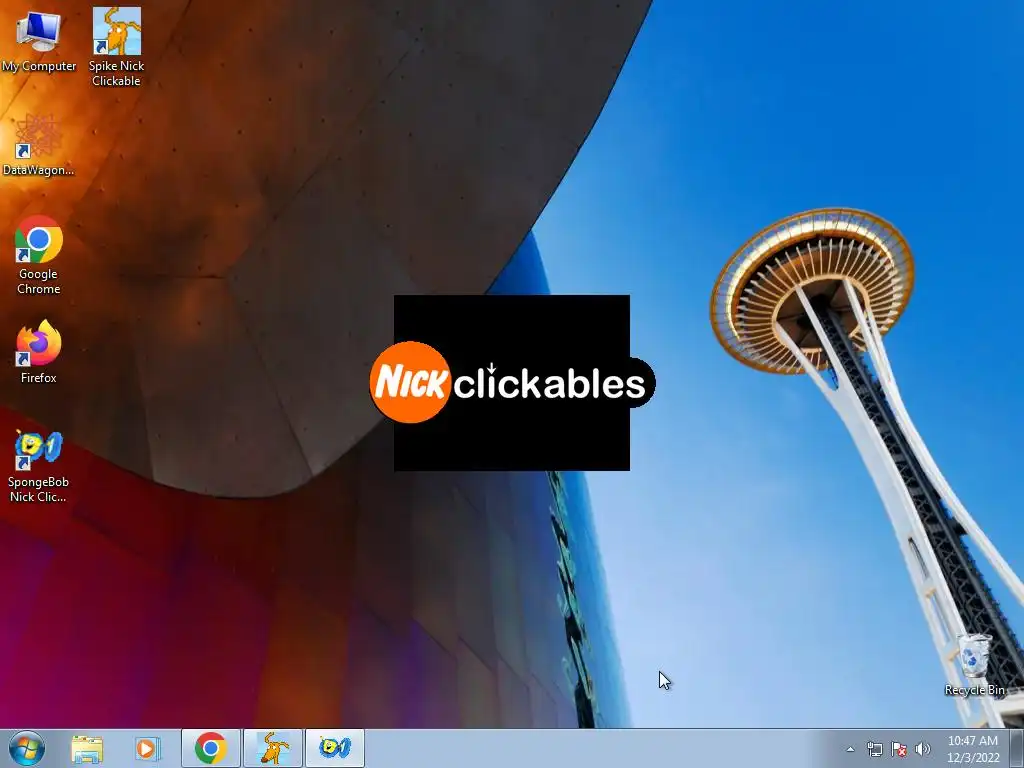The width and height of the screenshot is (1024, 768).
Task: Show hidden system tray icons
Action: click(850, 749)
